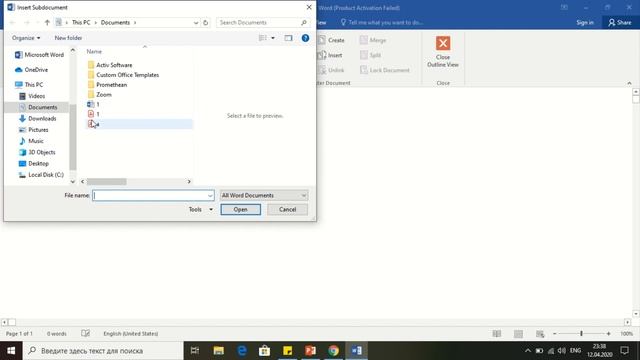Select This PC in navigation pane

29,84
